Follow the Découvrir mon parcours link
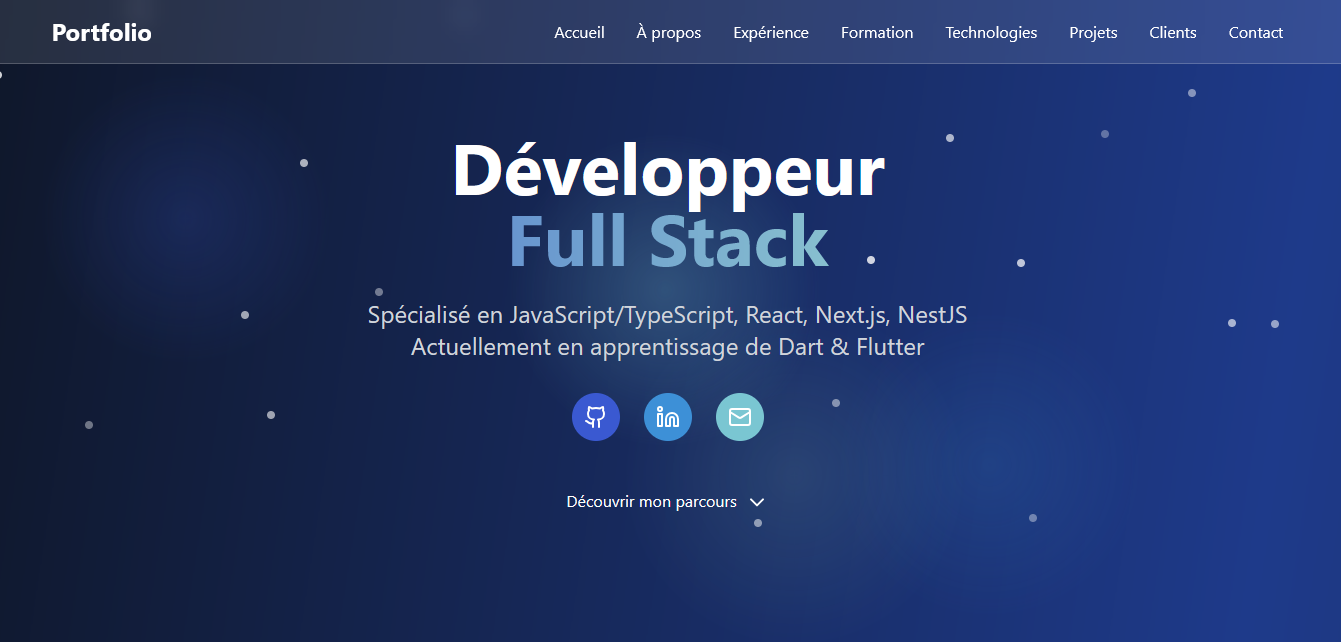The height and width of the screenshot is (642, 1341). pos(650,502)
